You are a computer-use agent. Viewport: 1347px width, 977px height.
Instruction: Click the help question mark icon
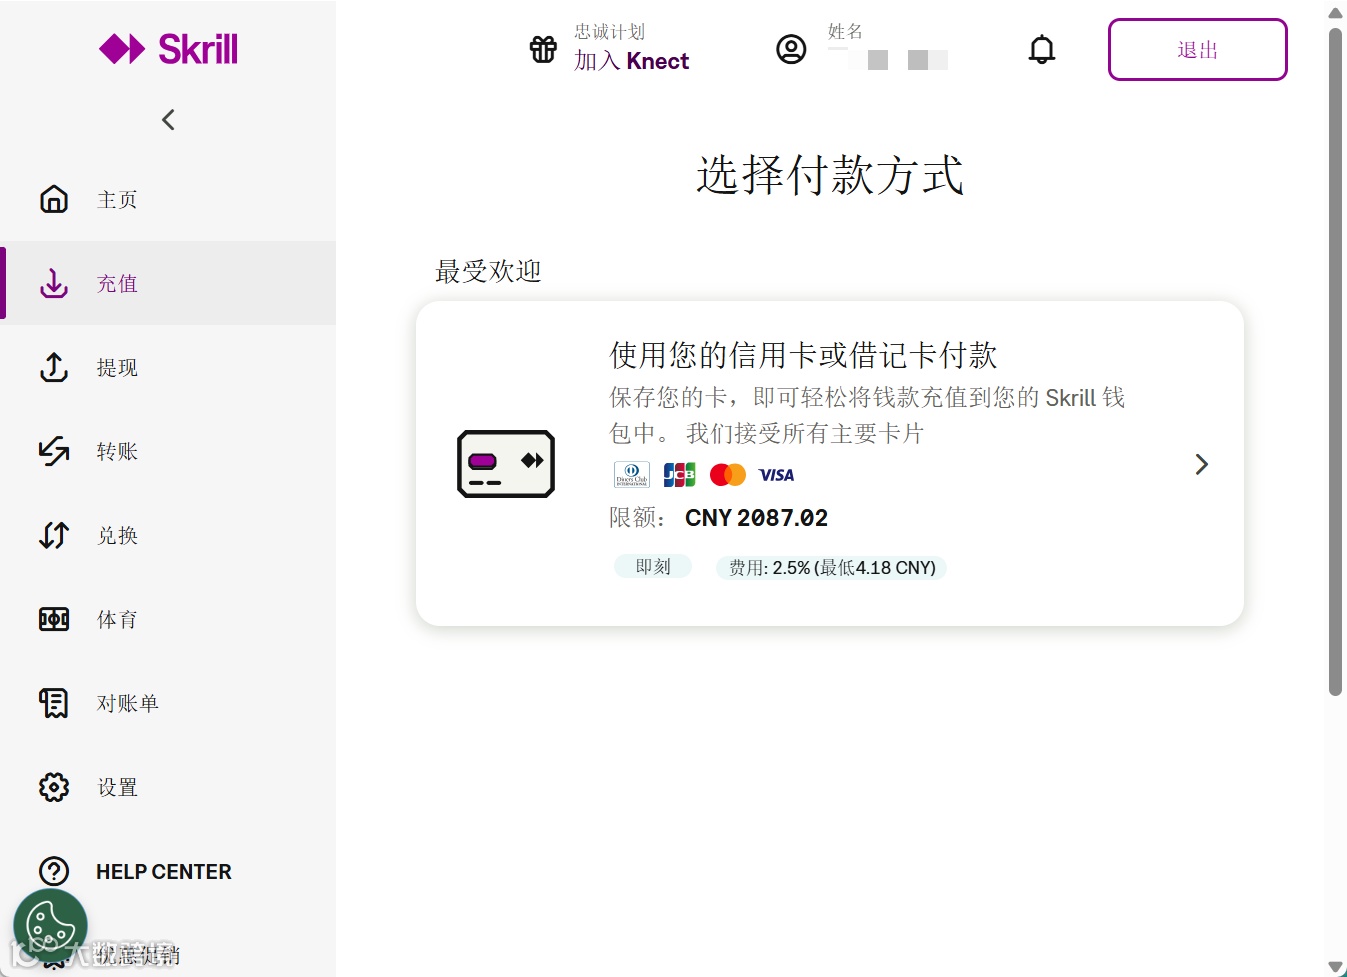point(54,871)
